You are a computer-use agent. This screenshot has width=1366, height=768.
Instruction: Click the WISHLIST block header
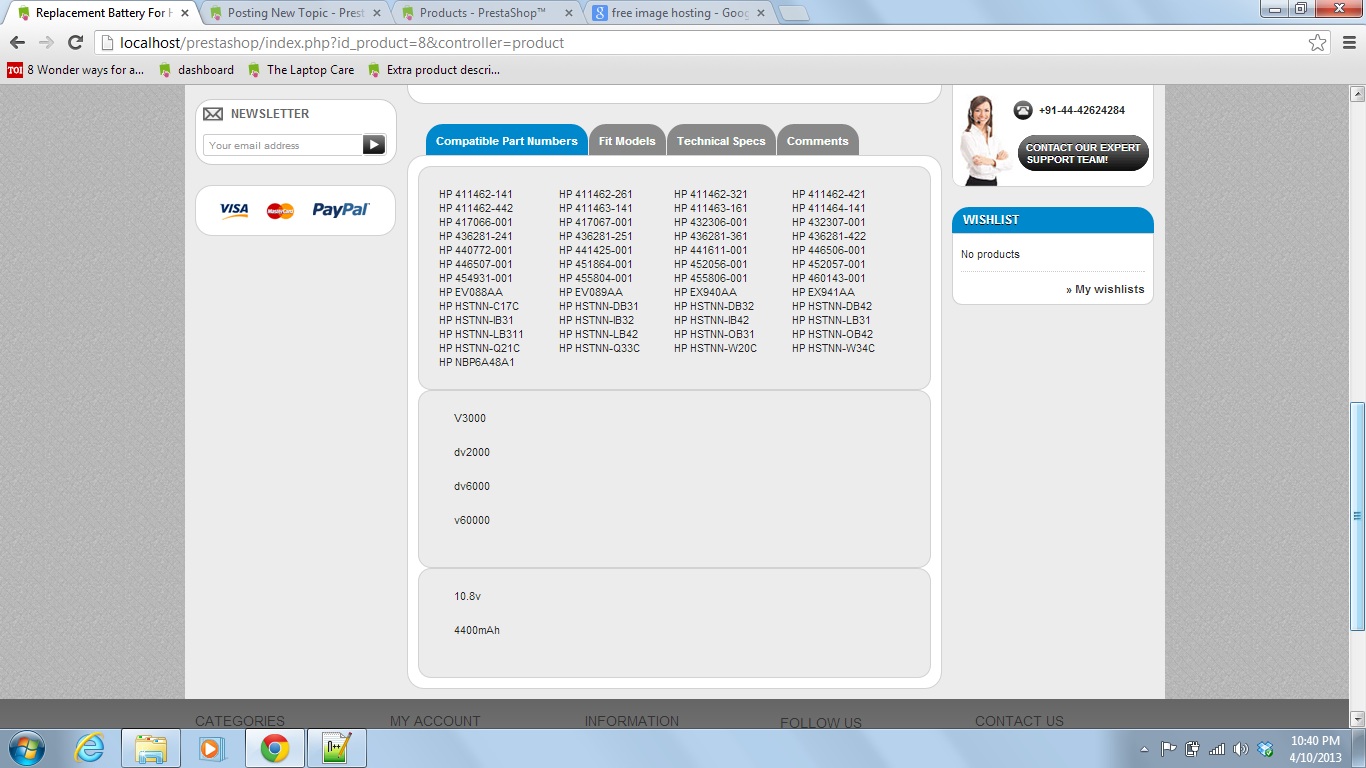[x=1053, y=220]
